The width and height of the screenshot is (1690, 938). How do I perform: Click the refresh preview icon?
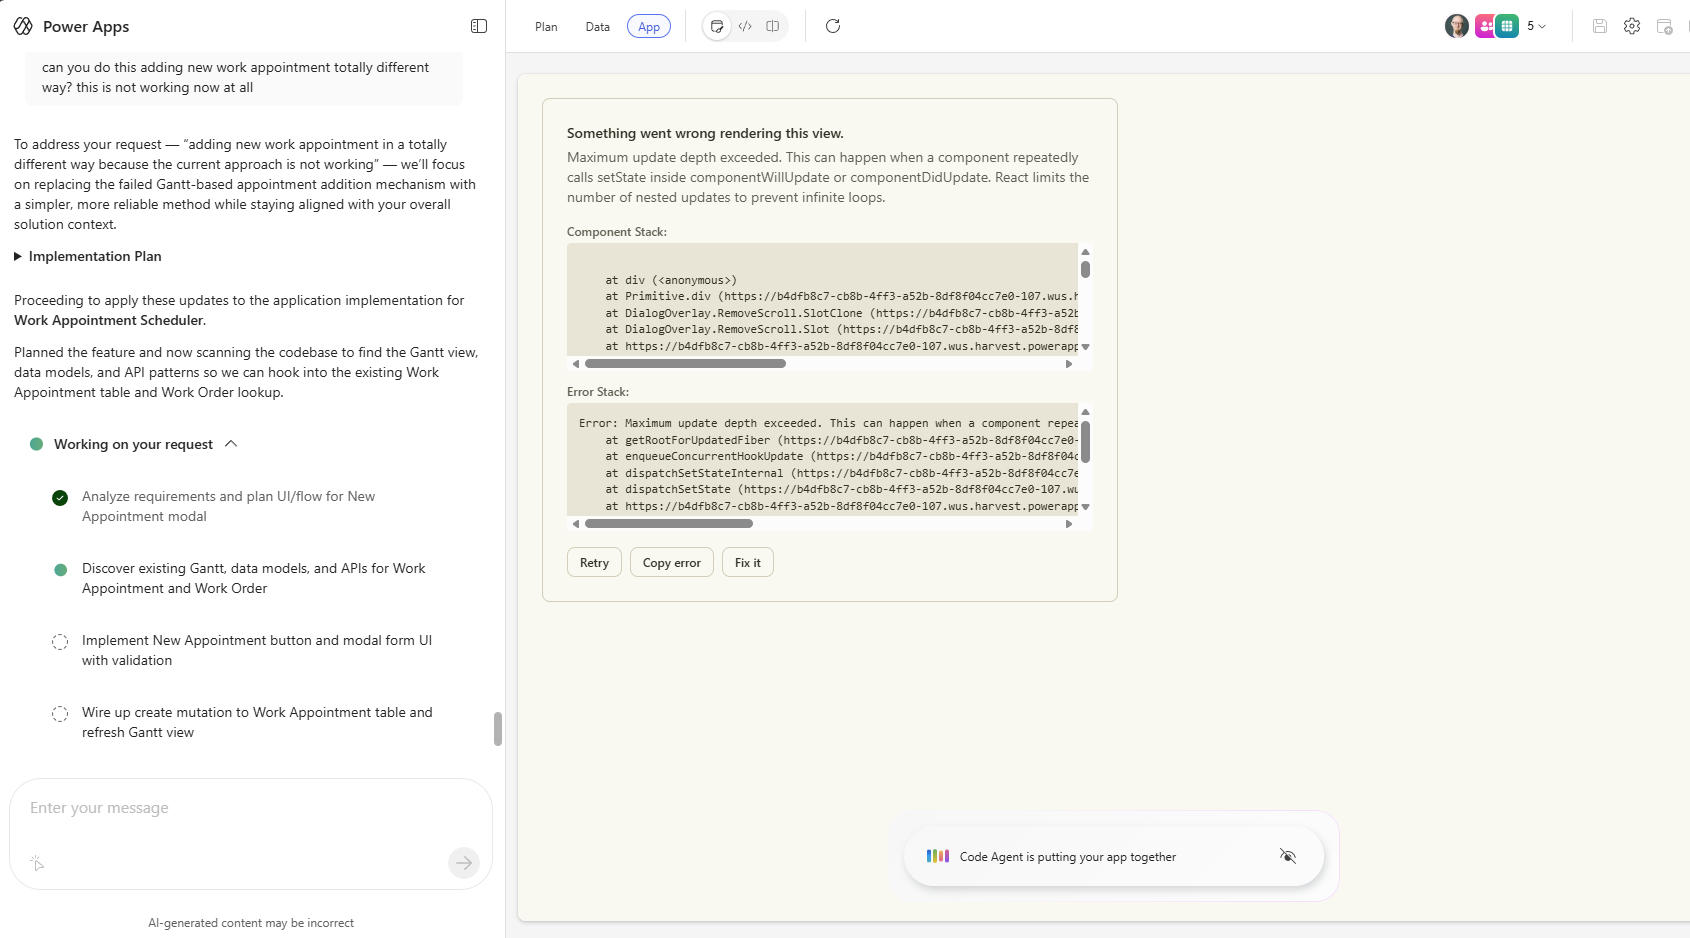coord(833,26)
